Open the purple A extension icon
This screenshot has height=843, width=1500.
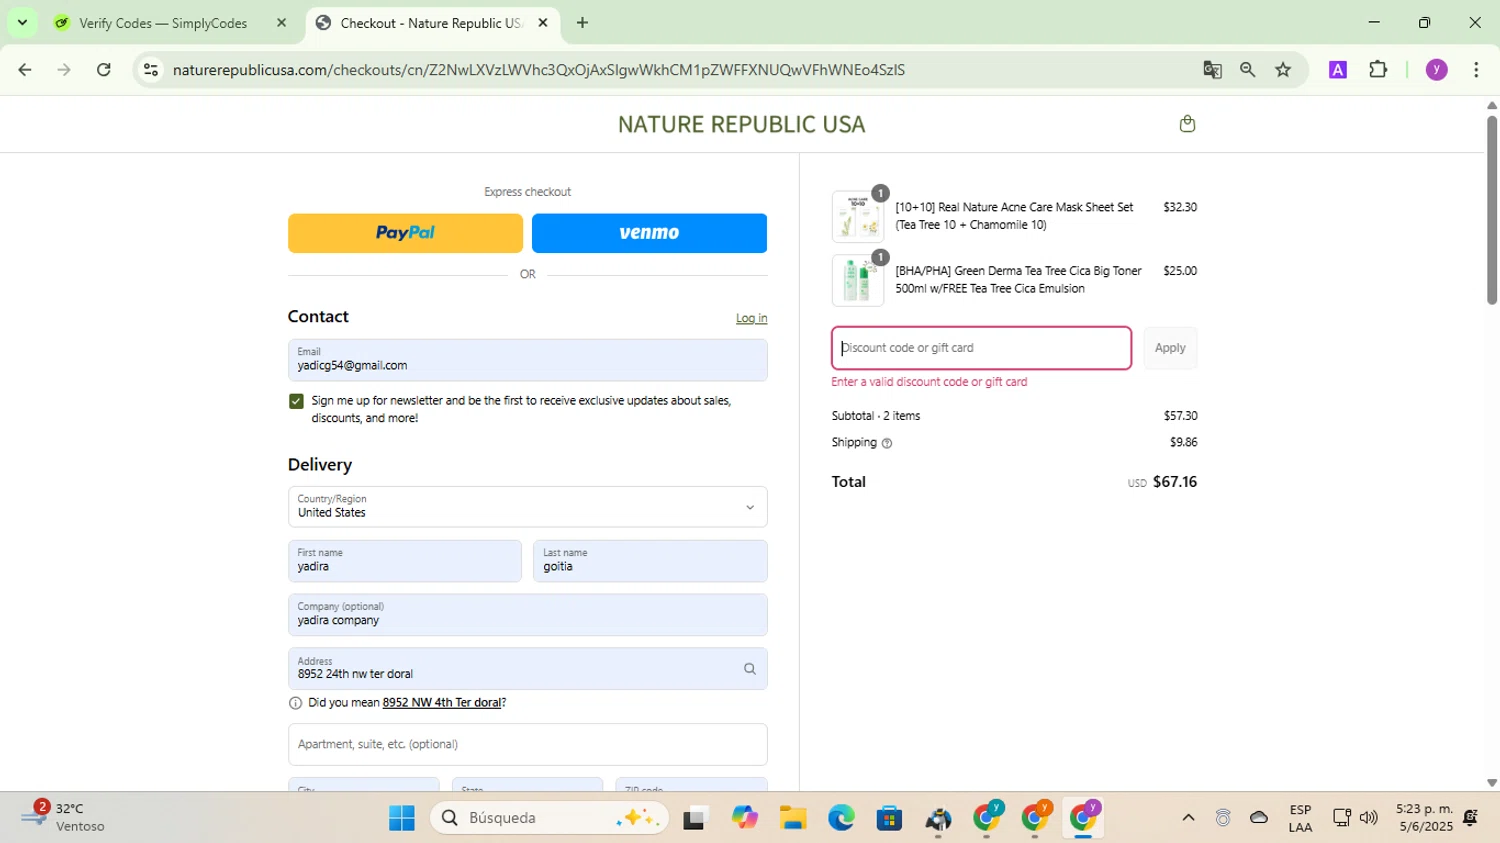point(1338,70)
